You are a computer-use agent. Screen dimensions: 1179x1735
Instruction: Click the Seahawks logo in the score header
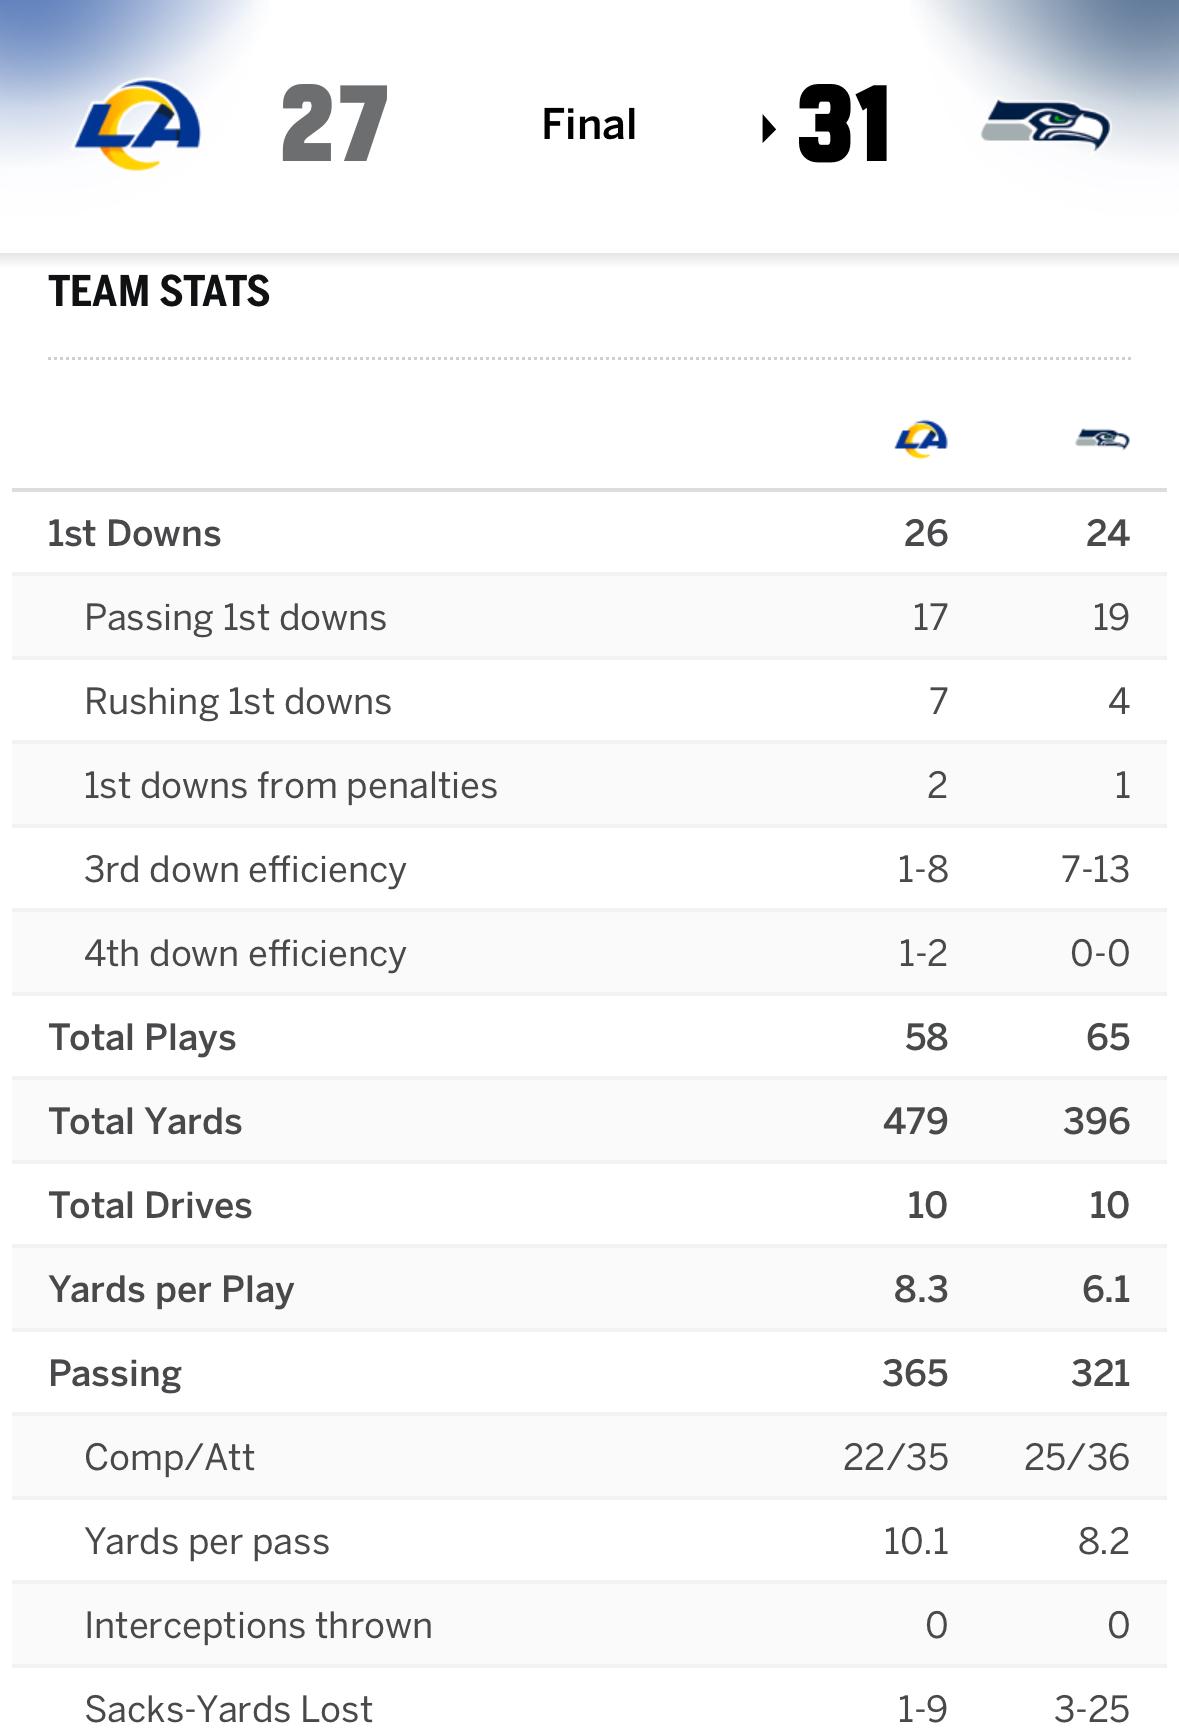[x=1045, y=125]
